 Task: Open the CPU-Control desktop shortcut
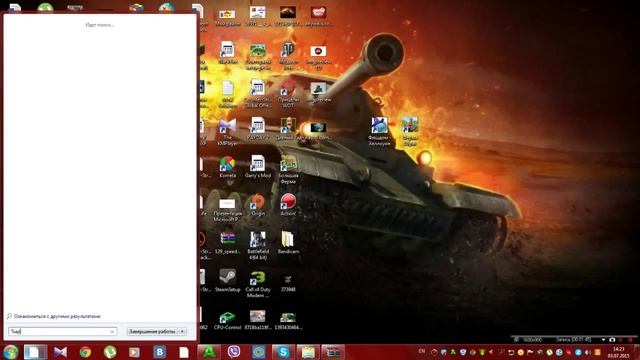point(227,321)
